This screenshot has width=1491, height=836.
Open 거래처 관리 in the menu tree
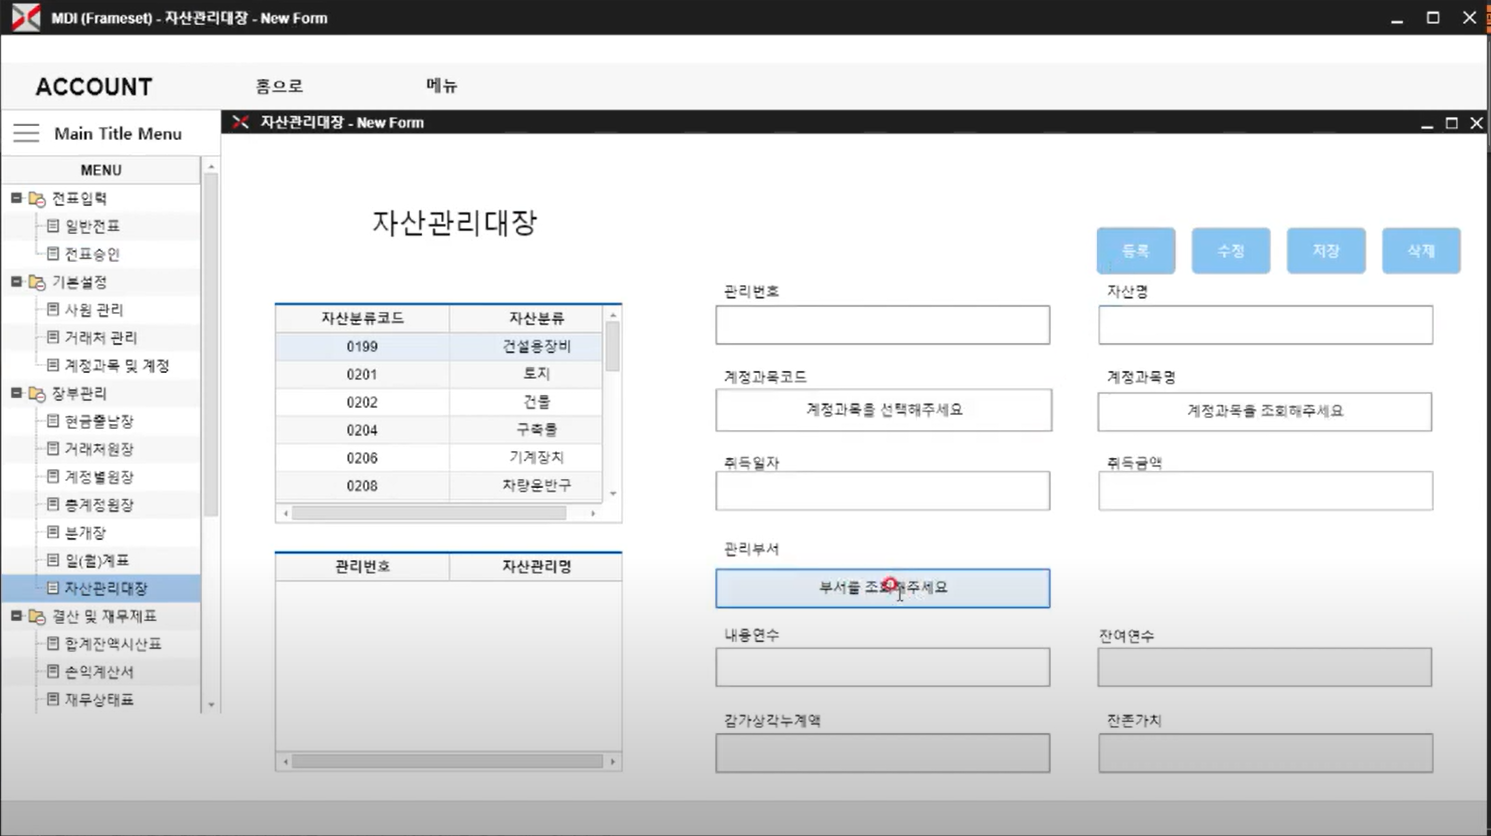point(101,338)
